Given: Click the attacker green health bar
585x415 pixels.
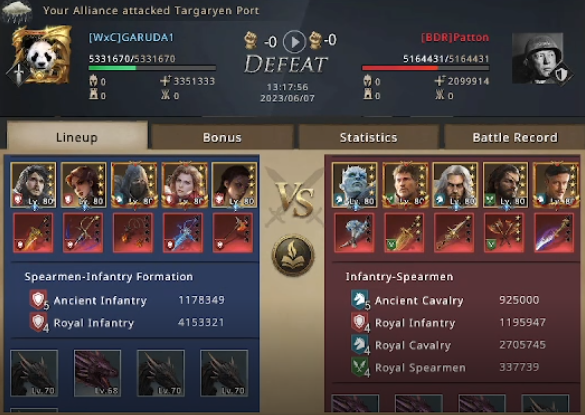Looking at the screenshot, I should (x=152, y=68).
